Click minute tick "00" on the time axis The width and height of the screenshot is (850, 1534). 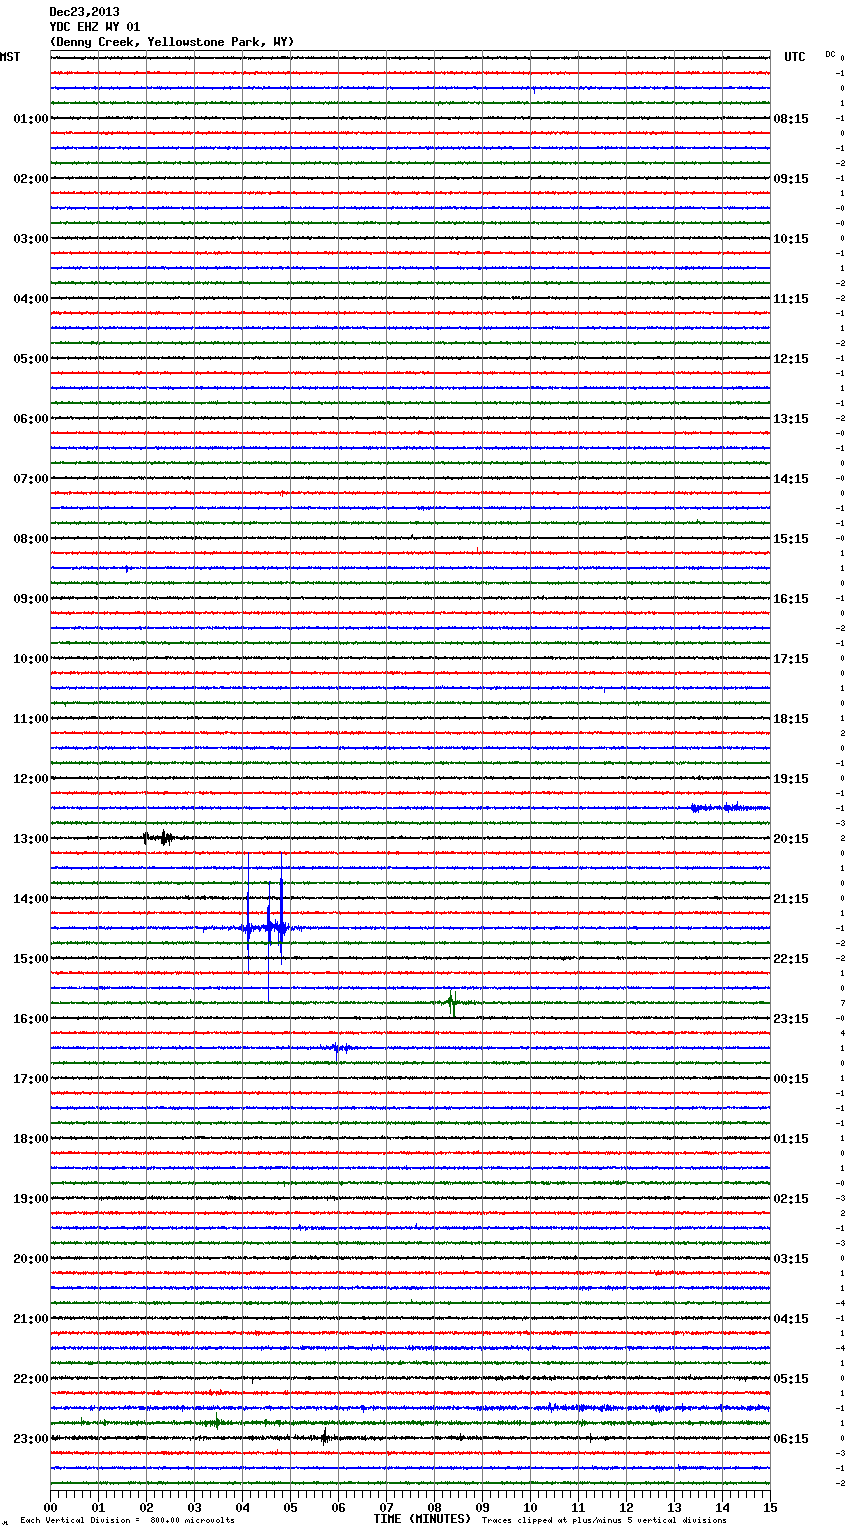(50, 1507)
